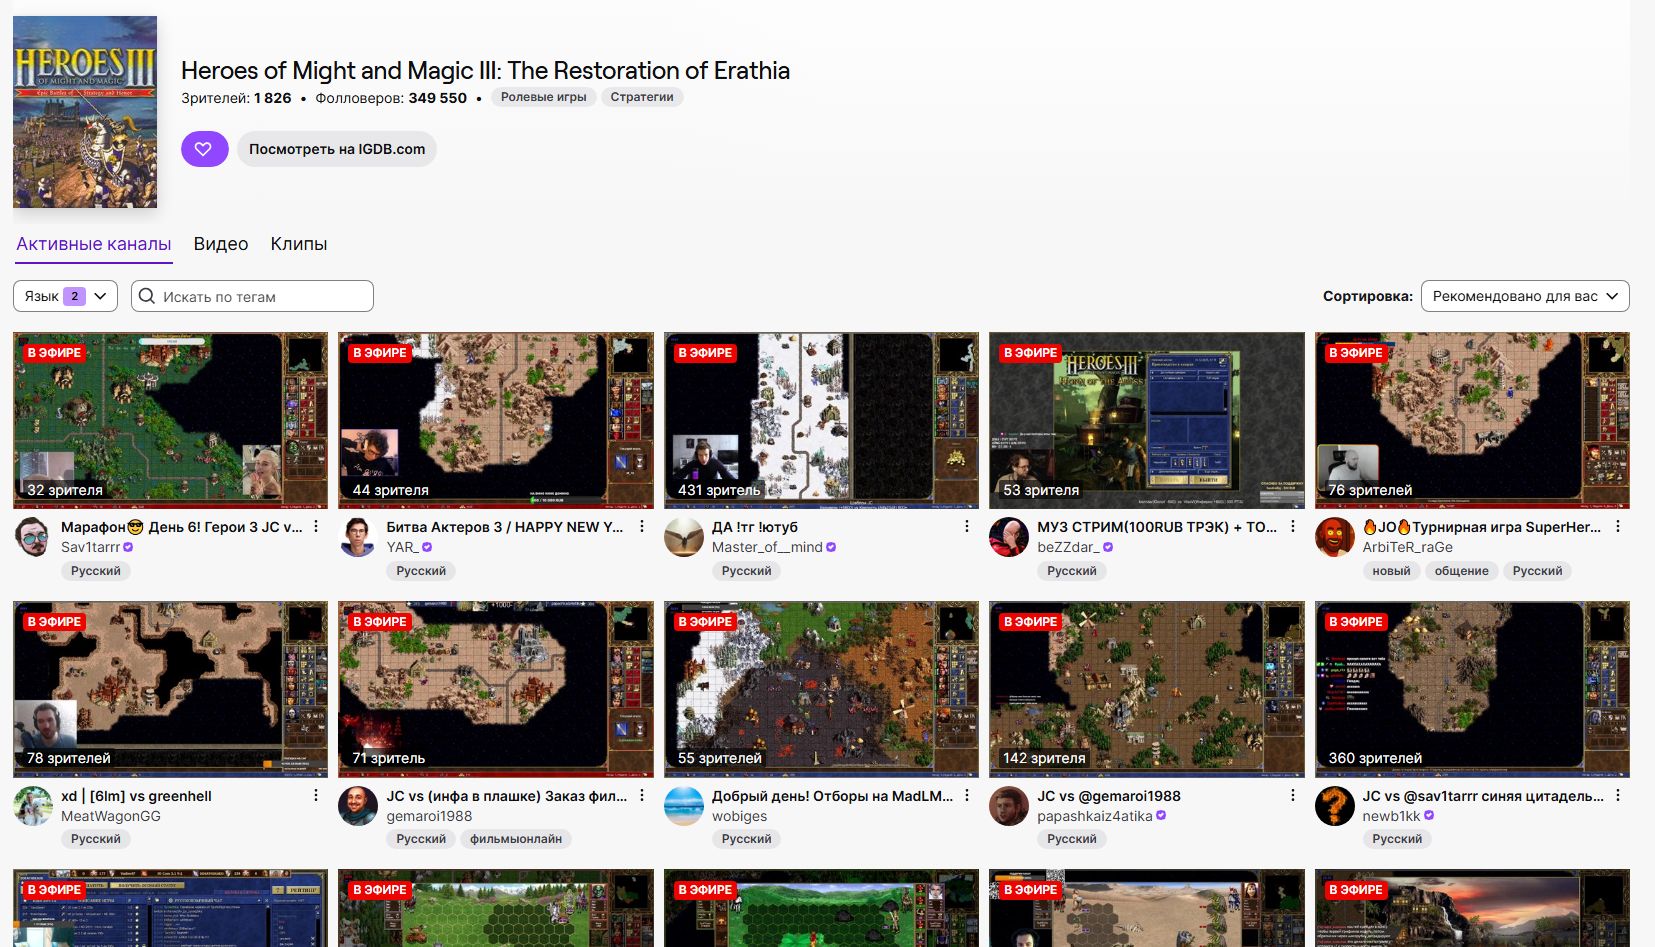Open options menu for Master_of__mind stream
Screen dimensions: 1655x947
[x=967, y=526]
